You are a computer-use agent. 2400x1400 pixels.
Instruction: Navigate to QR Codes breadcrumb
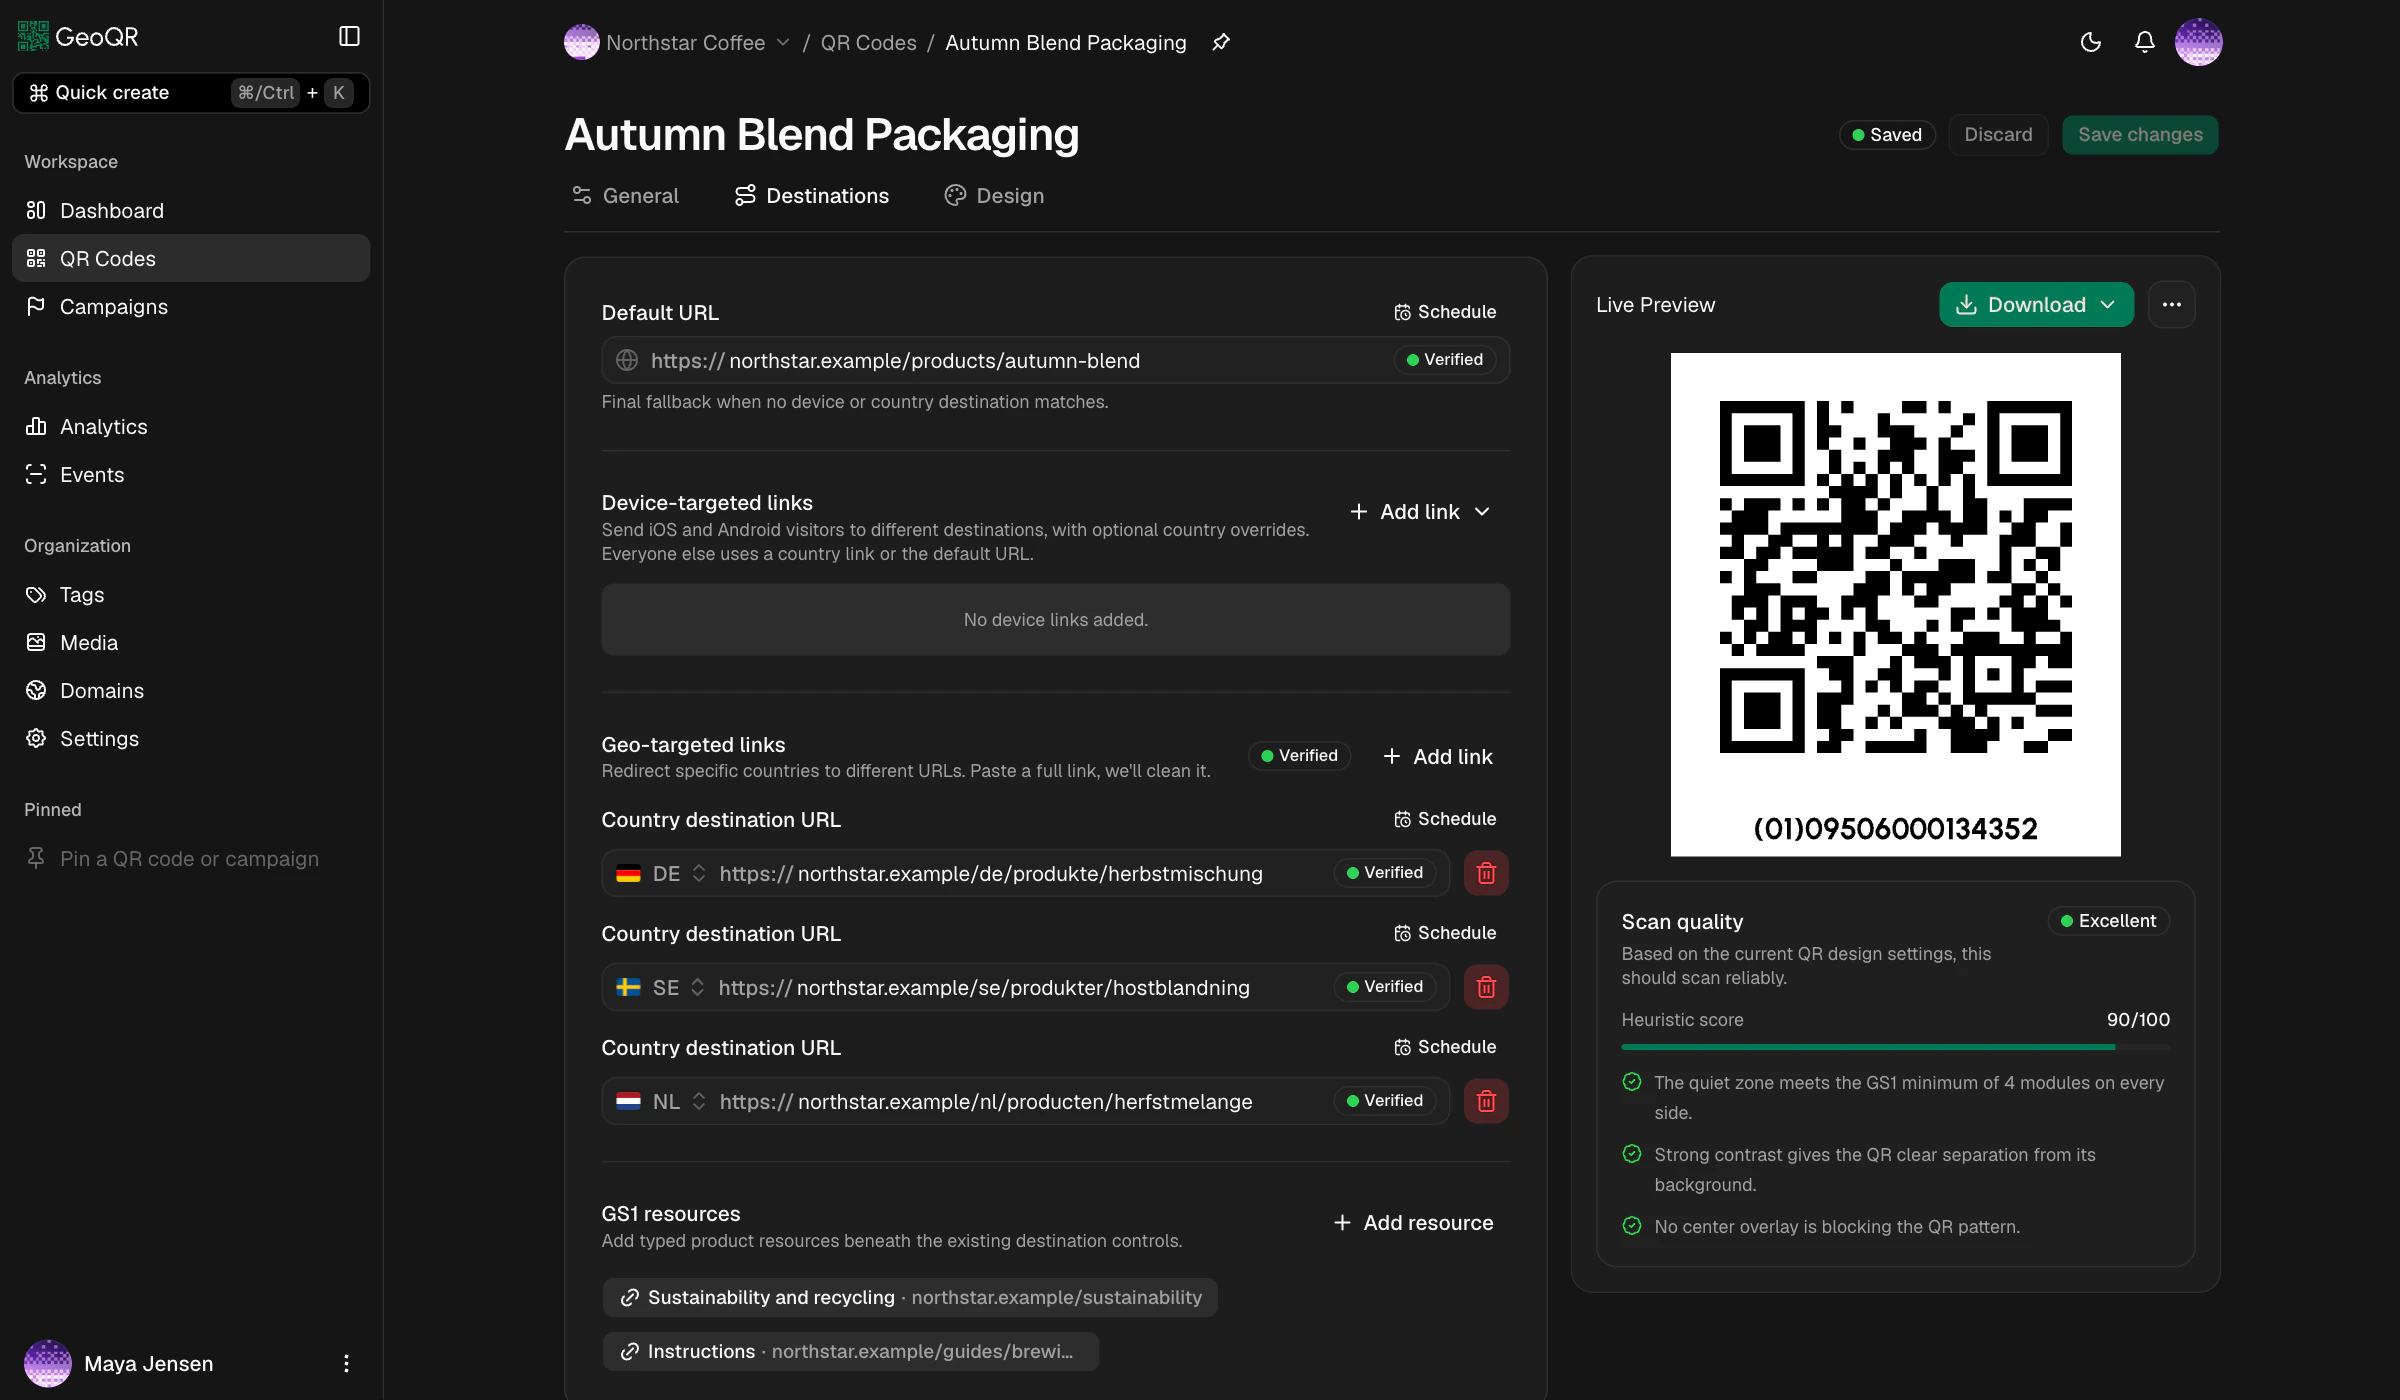tap(868, 43)
